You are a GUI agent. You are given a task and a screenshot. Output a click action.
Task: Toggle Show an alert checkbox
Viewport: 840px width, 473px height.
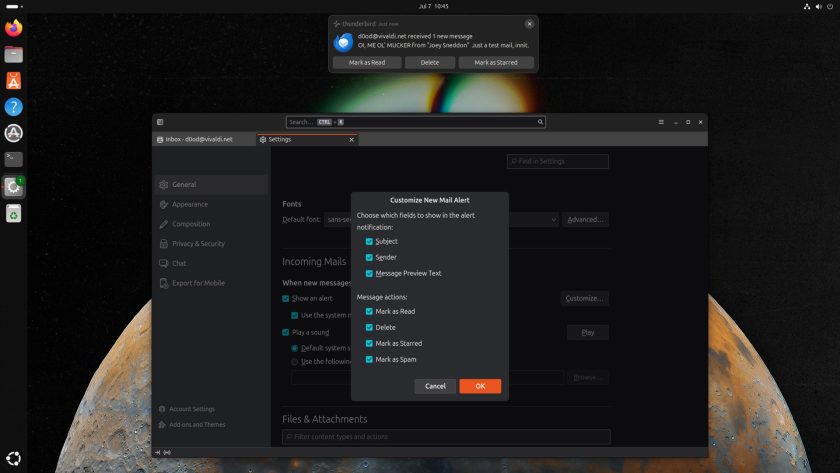286,299
